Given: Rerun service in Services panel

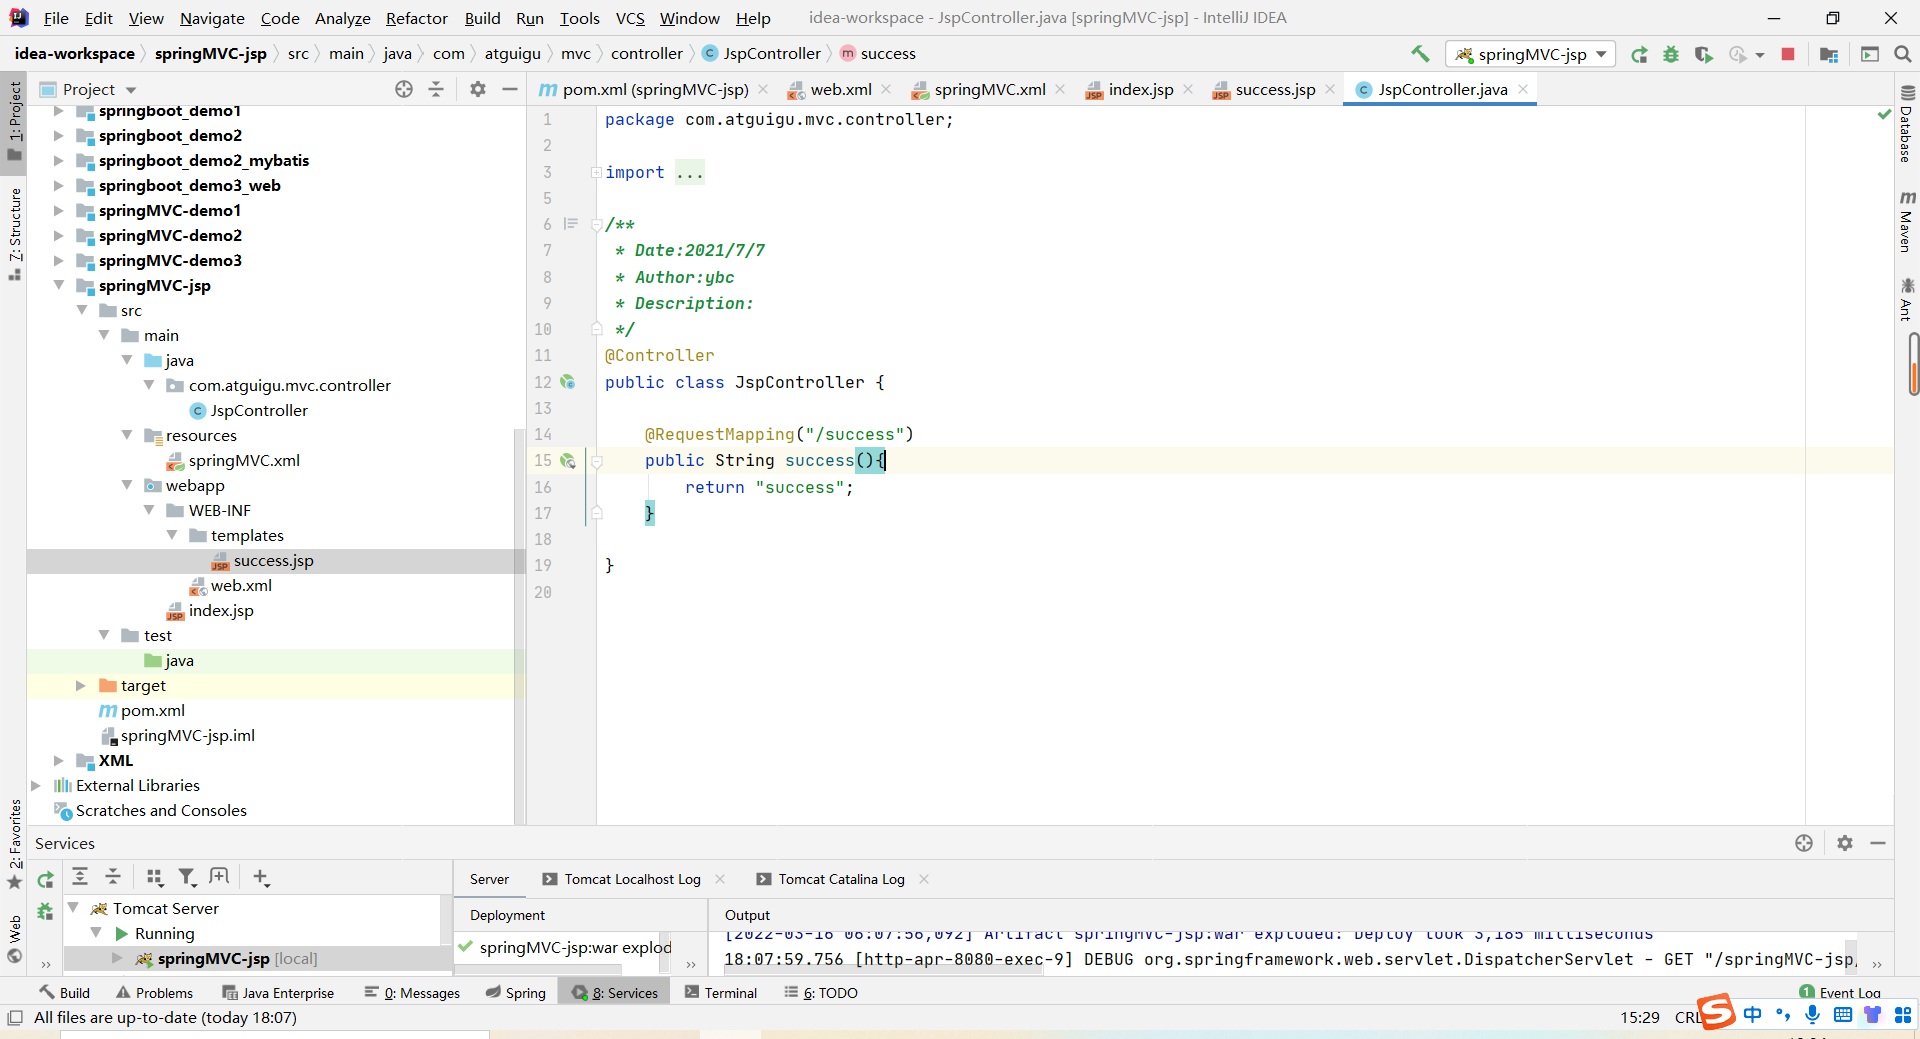Looking at the screenshot, I should coord(45,880).
